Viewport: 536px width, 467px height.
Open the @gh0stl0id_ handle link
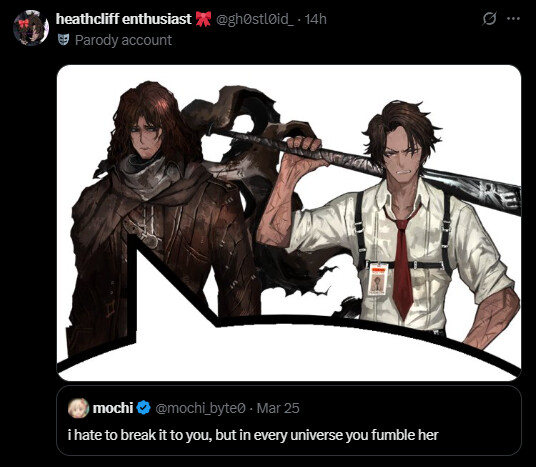[x=255, y=19]
